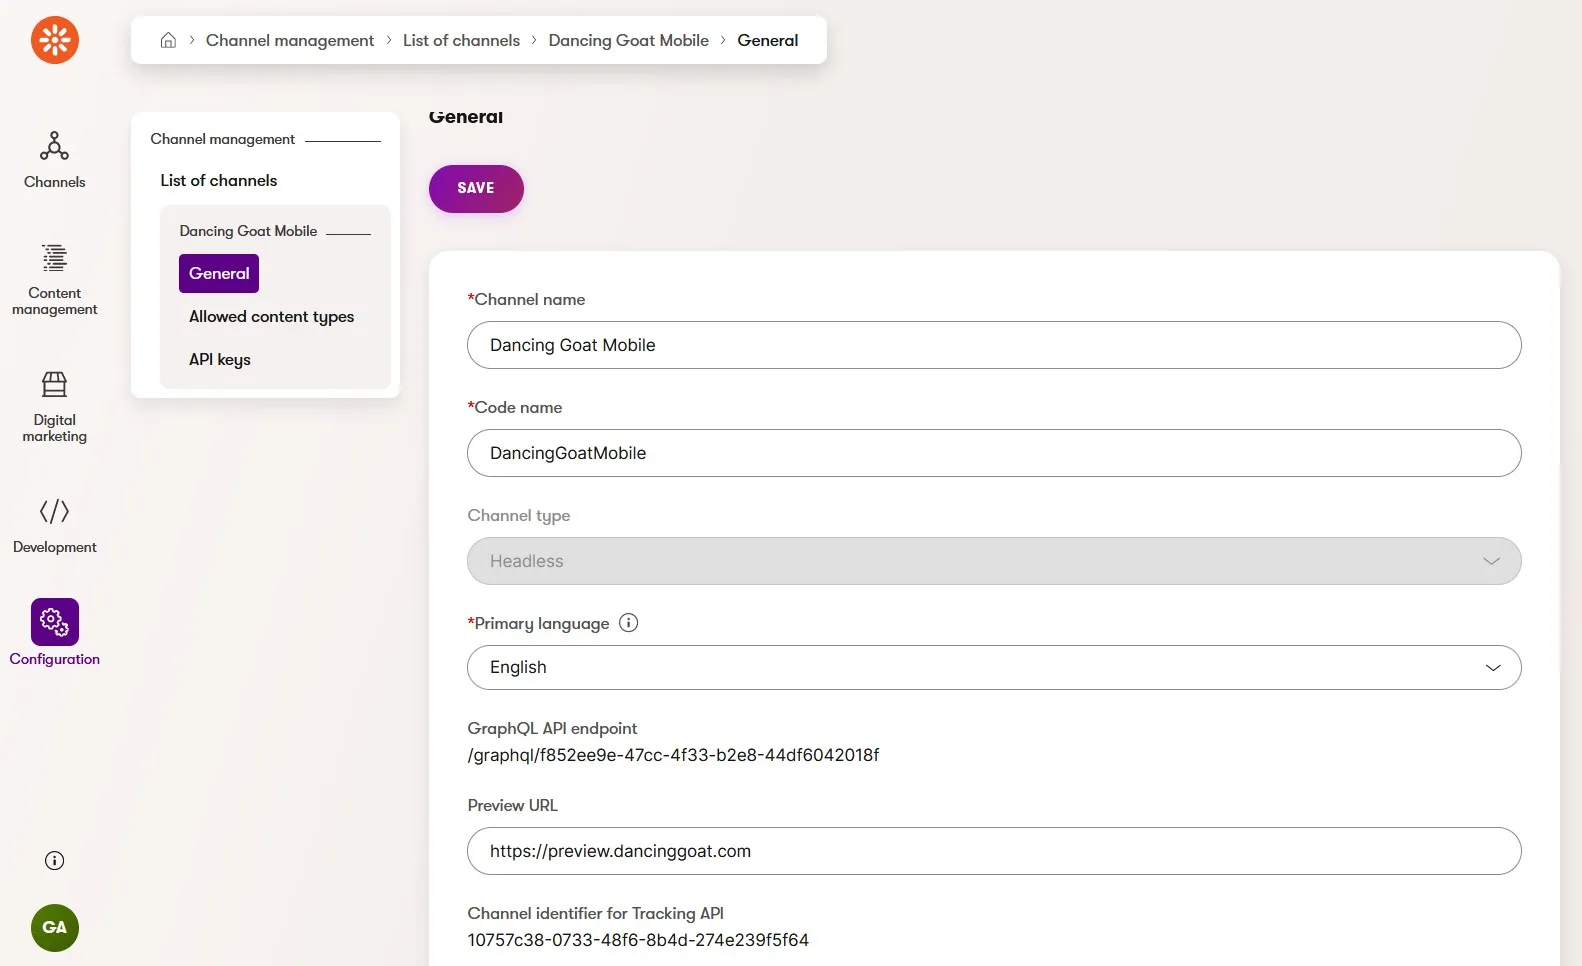Image resolution: width=1582 pixels, height=966 pixels.
Task: Show Primary language info tooltip icon
Action: point(628,623)
